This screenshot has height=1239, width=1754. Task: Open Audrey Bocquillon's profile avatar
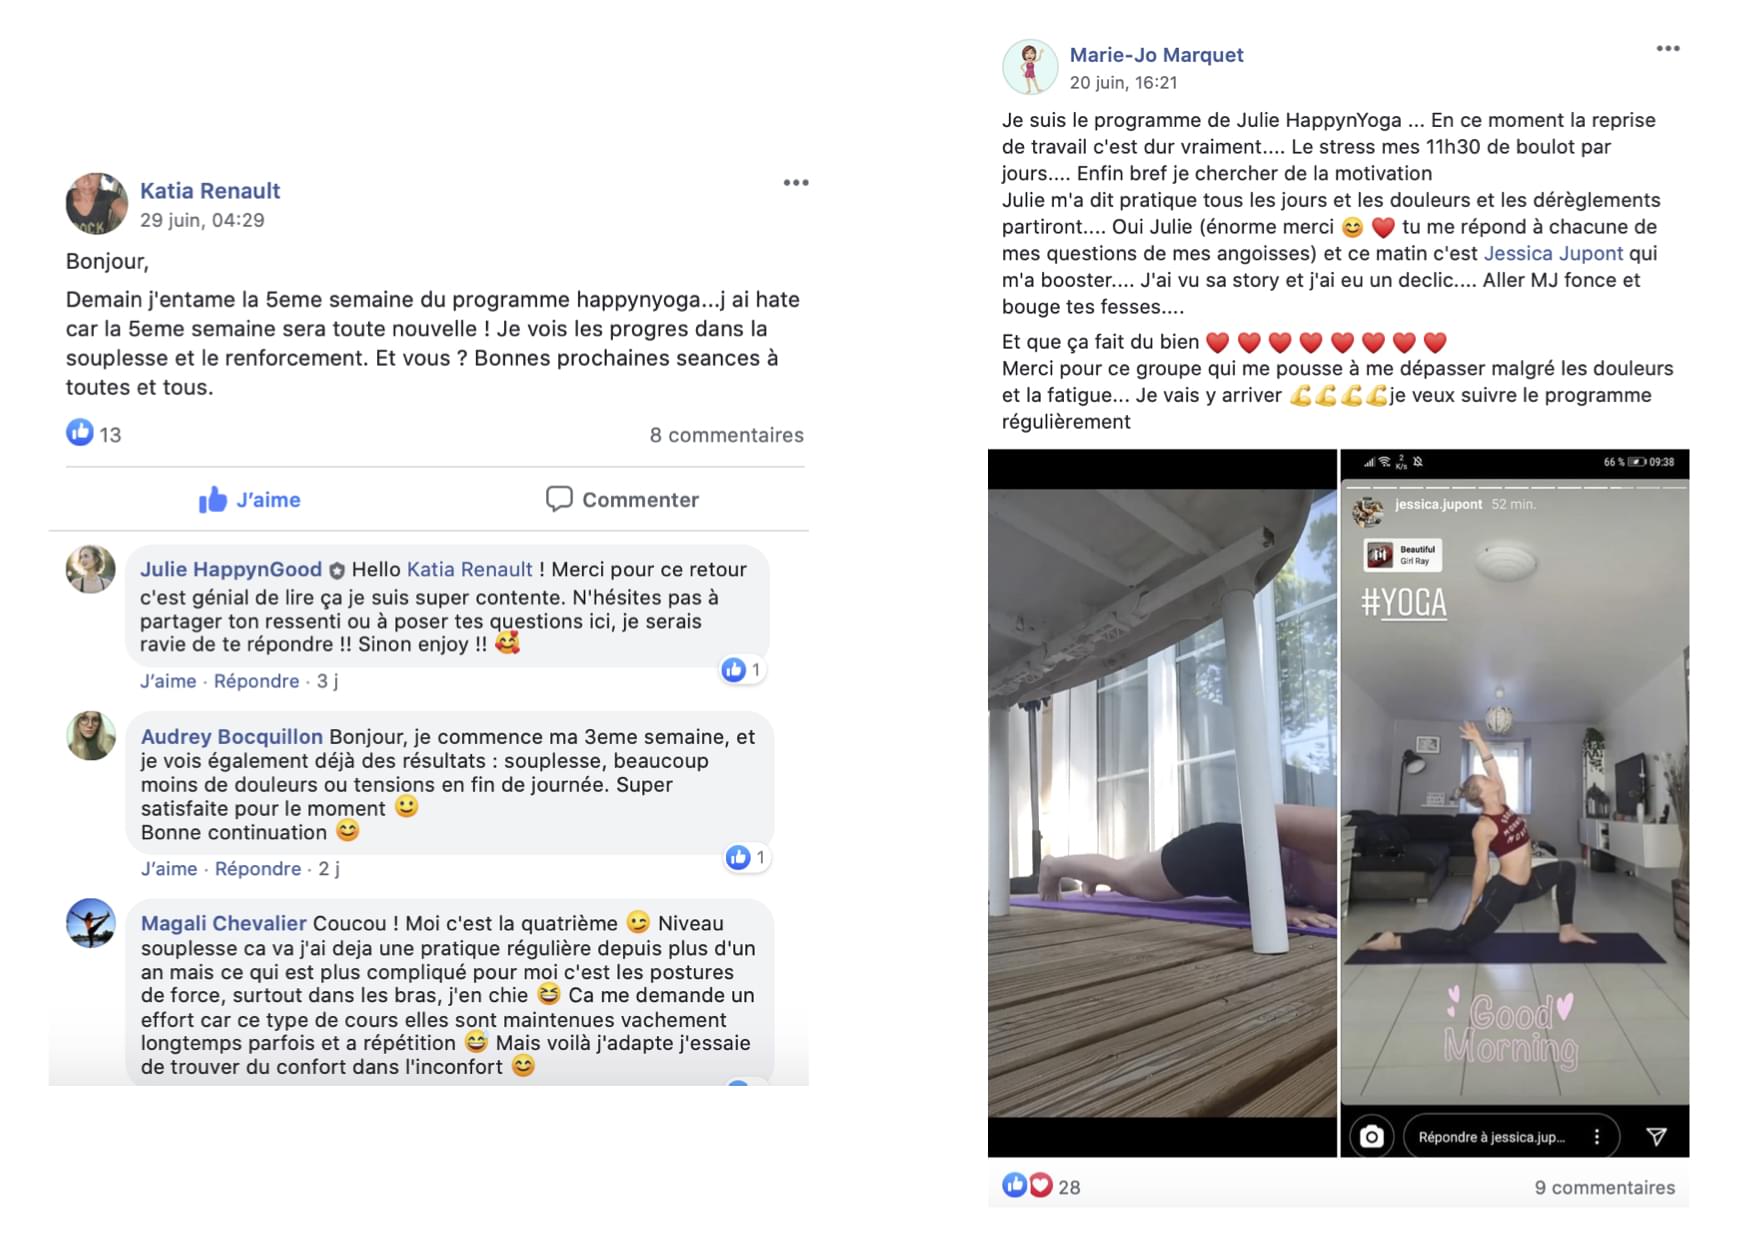tap(91, 736)
